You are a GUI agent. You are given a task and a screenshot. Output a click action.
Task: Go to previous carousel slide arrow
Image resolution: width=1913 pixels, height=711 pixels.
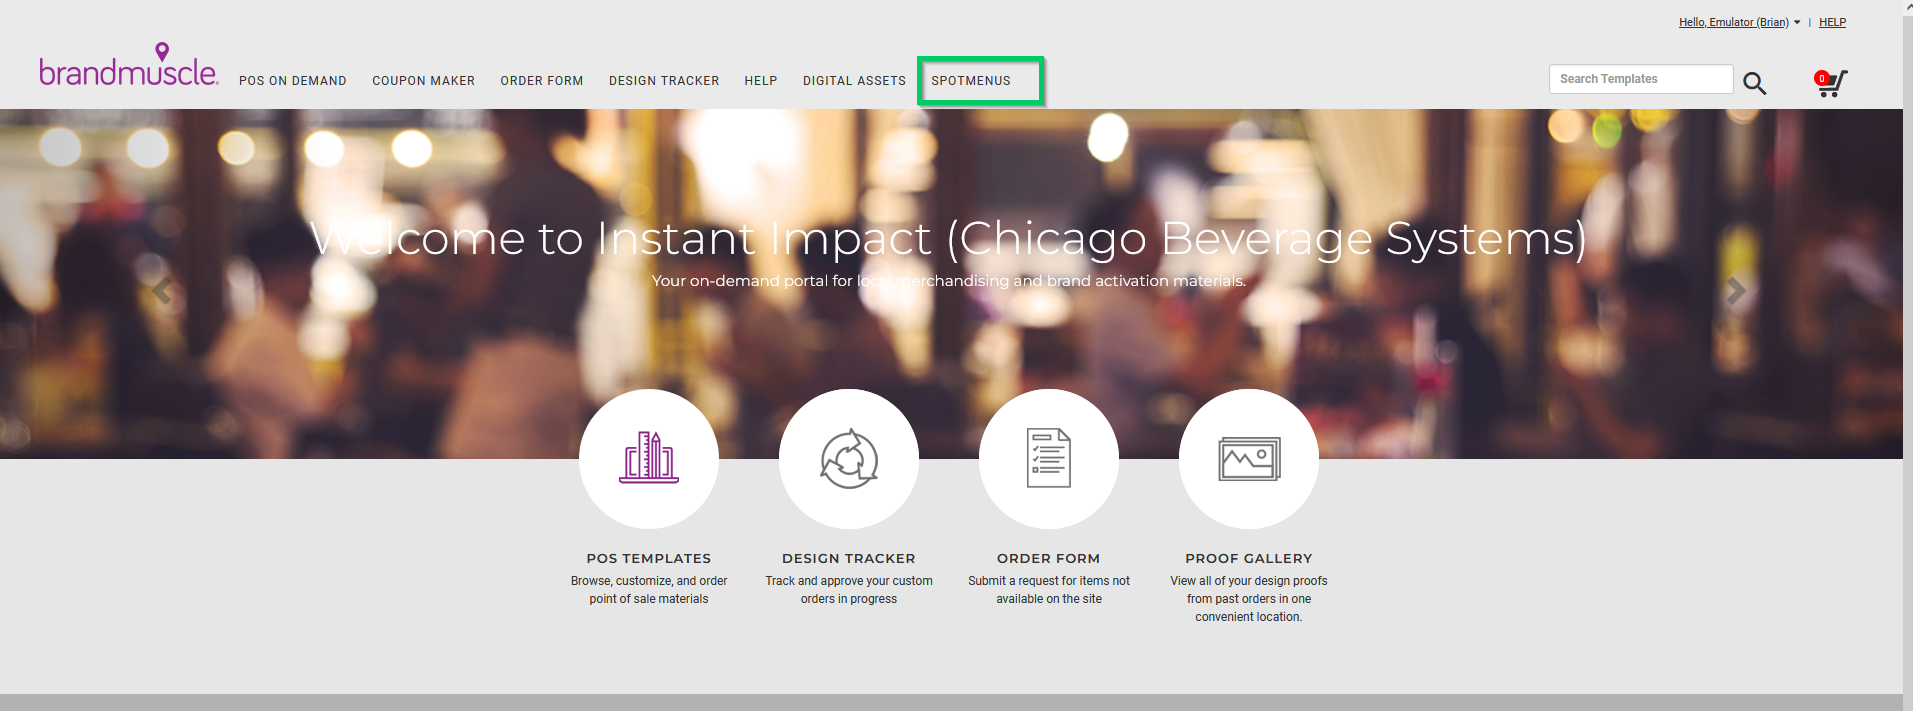(162, 291)
